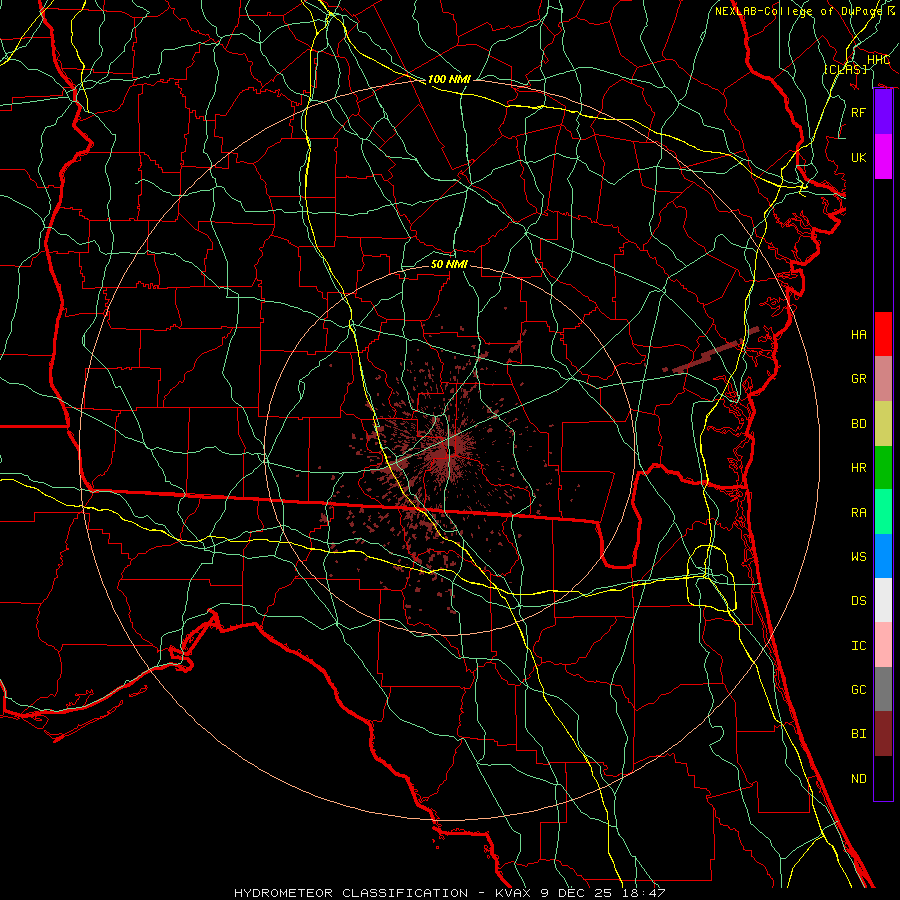Click the '9 DEC 25' date text
900x900 pixels.
click(578, 893)
